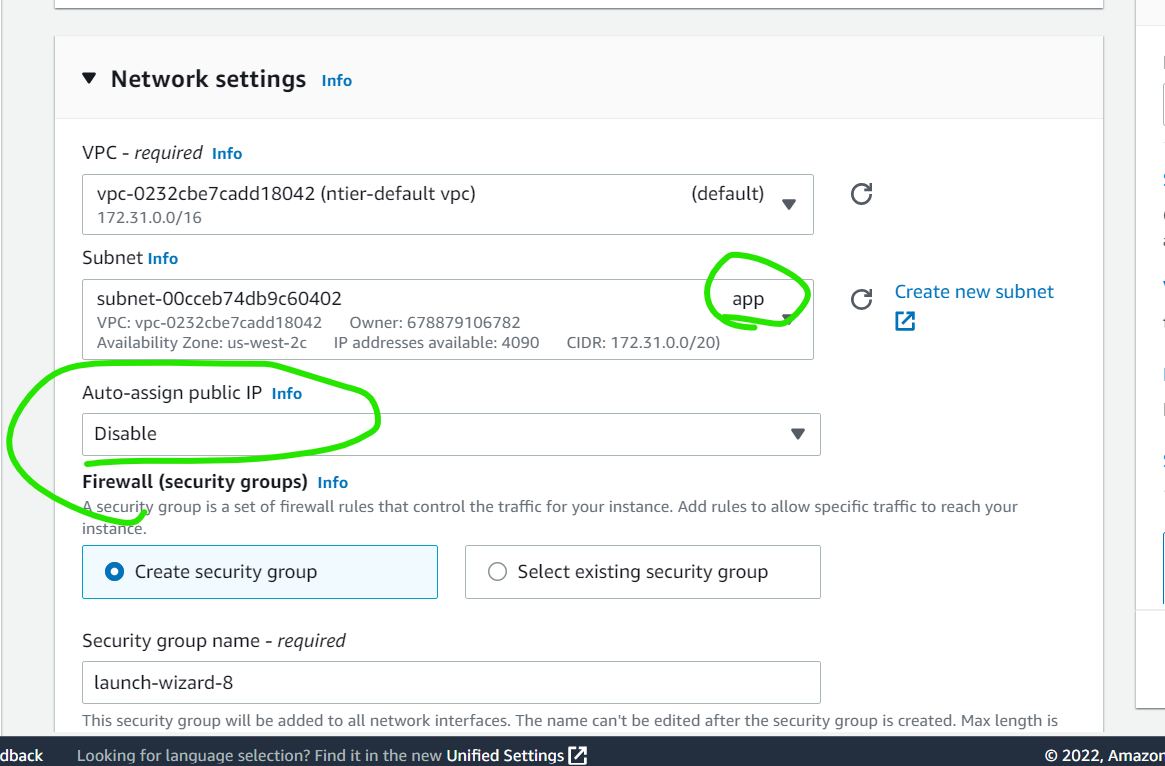Image resolution: width=1165 pixels, height=766 pixels.
Task: Expand Auto-assign public IP dropdown showing Disable
Action: (451, 434)
